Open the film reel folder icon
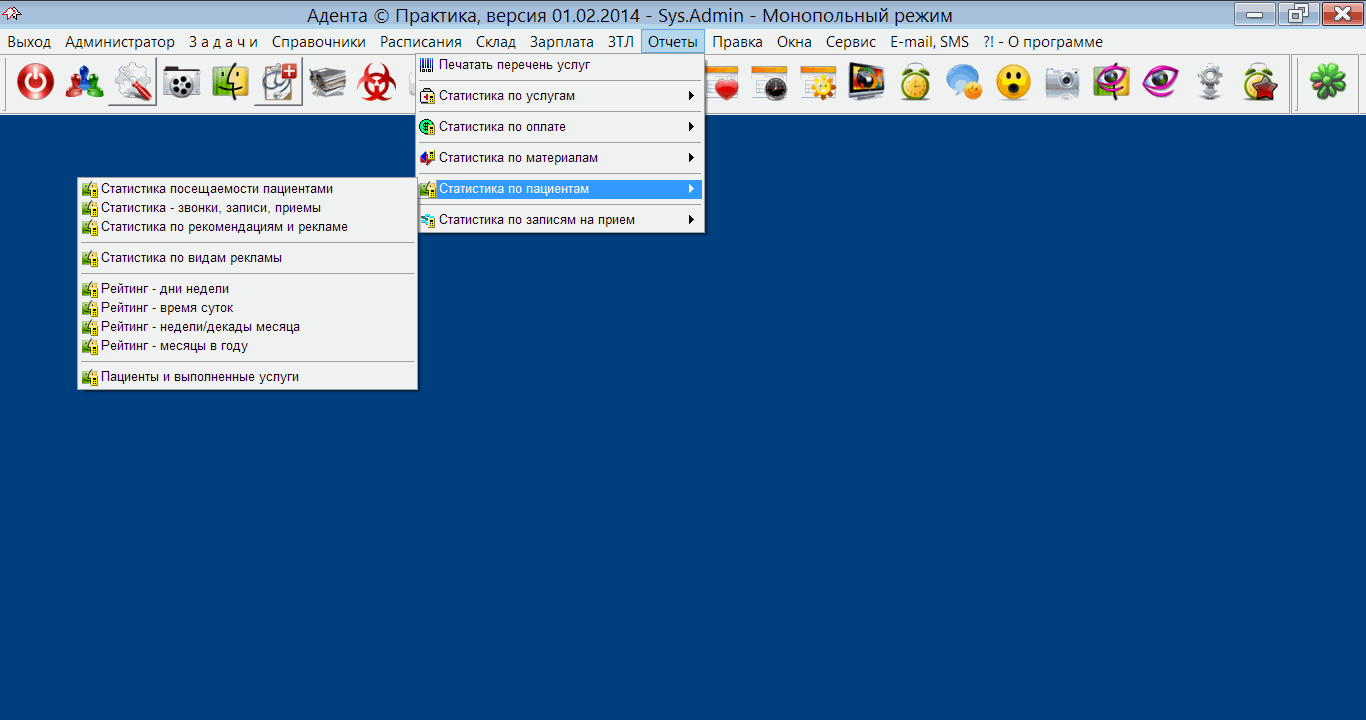This screenshot has height=720, width=1366. [x=181, y=83]
